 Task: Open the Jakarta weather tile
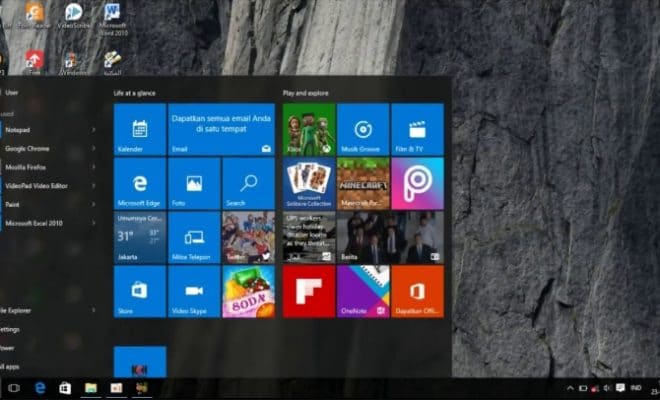pyautogui.click(x=140, y=237)
